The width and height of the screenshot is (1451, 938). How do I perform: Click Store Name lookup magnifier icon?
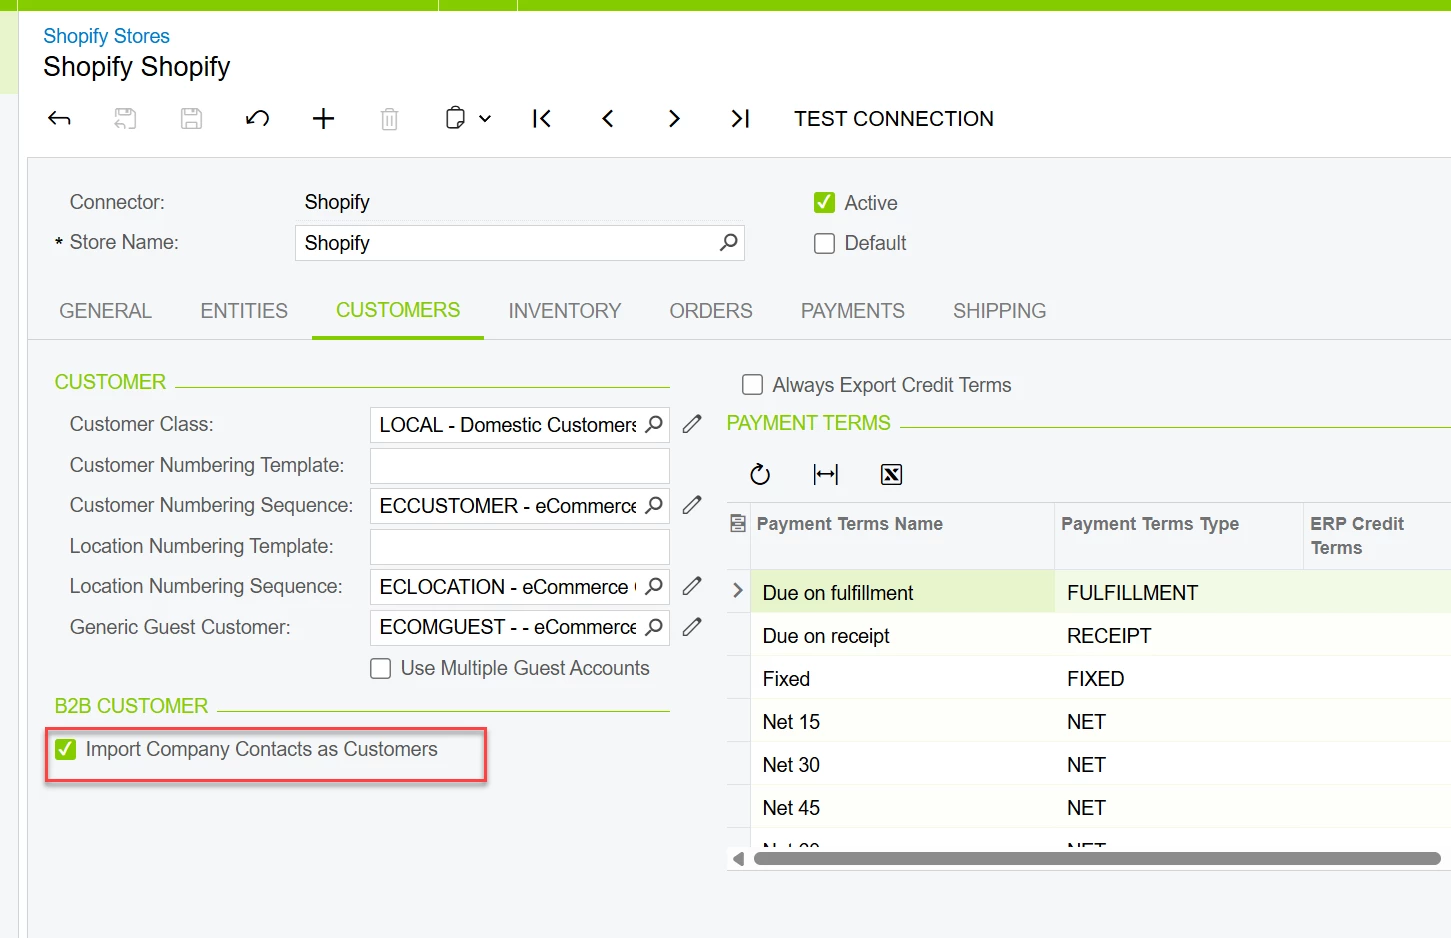(729, 243)
